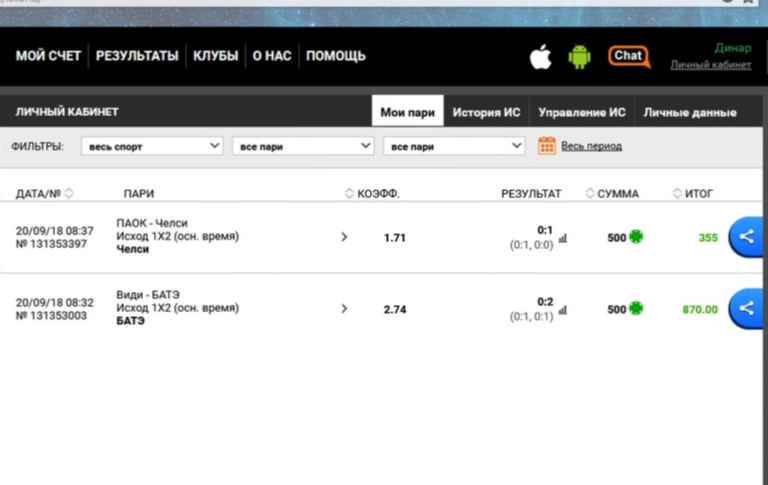Sort by ДАТА/№ column arrows

point(69,194)
